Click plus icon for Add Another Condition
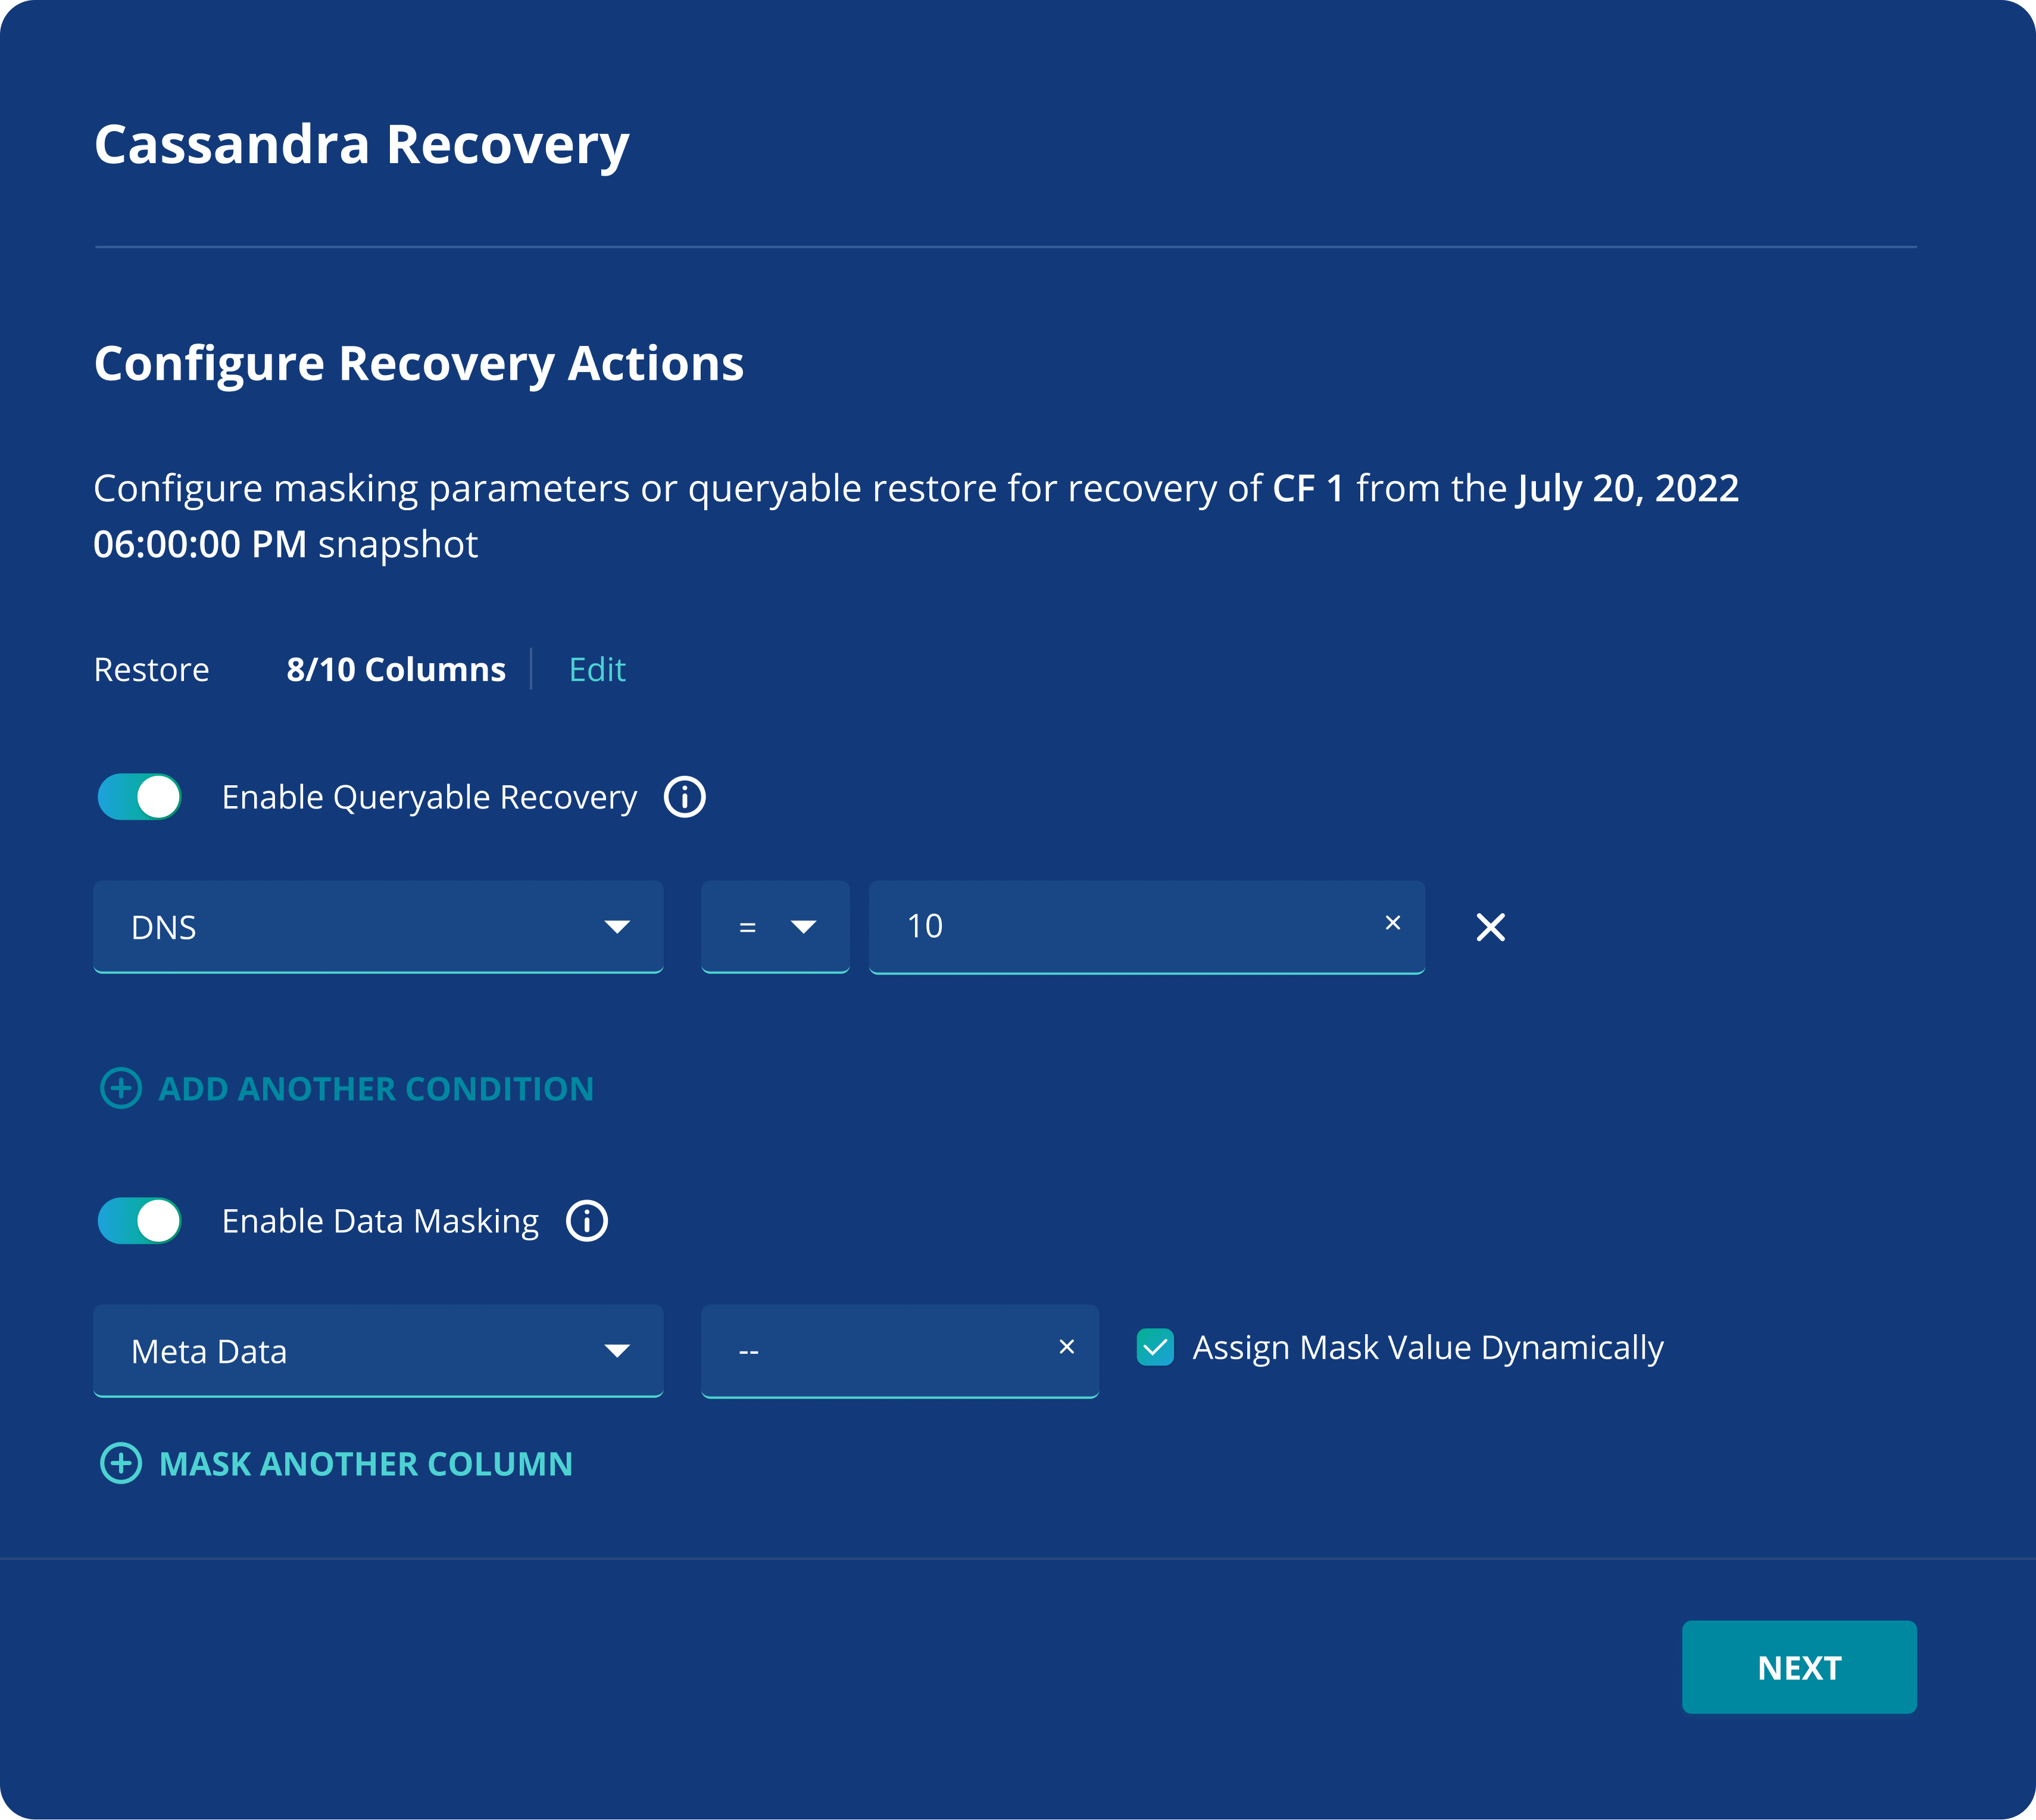This screenshot has height=1820, width=2036. [121, 1088]
